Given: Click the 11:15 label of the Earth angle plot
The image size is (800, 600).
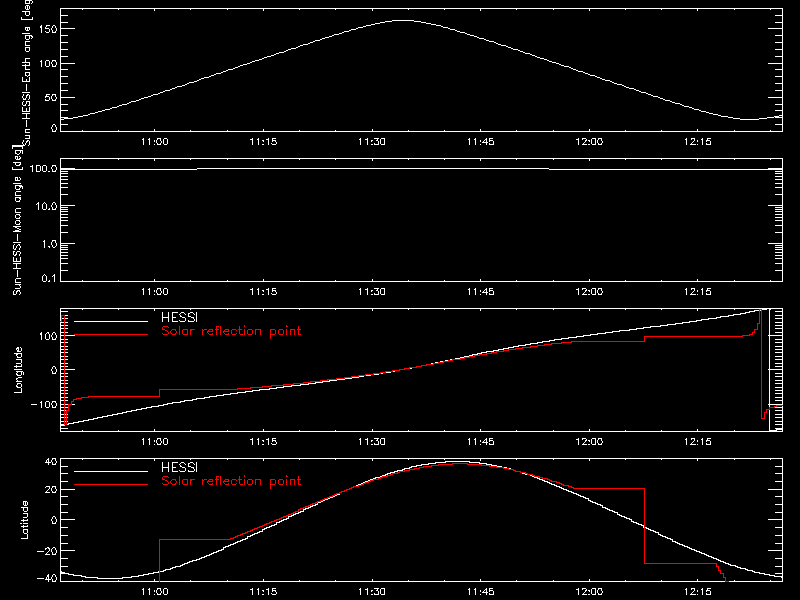Looking at the screenshot, I should [x=263, y=142].
